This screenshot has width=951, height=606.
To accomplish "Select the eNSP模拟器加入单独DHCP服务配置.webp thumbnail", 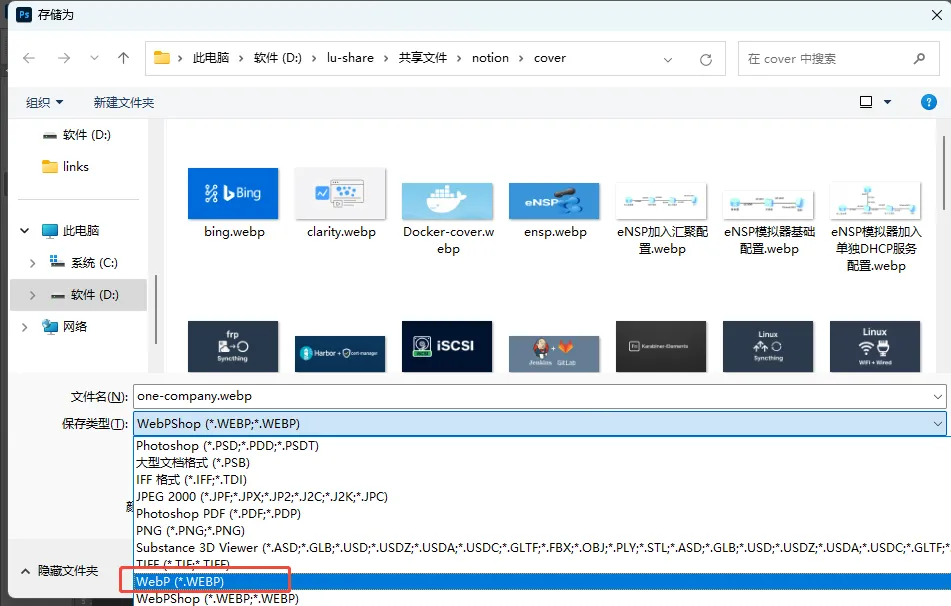I will (x=875, y=201).
